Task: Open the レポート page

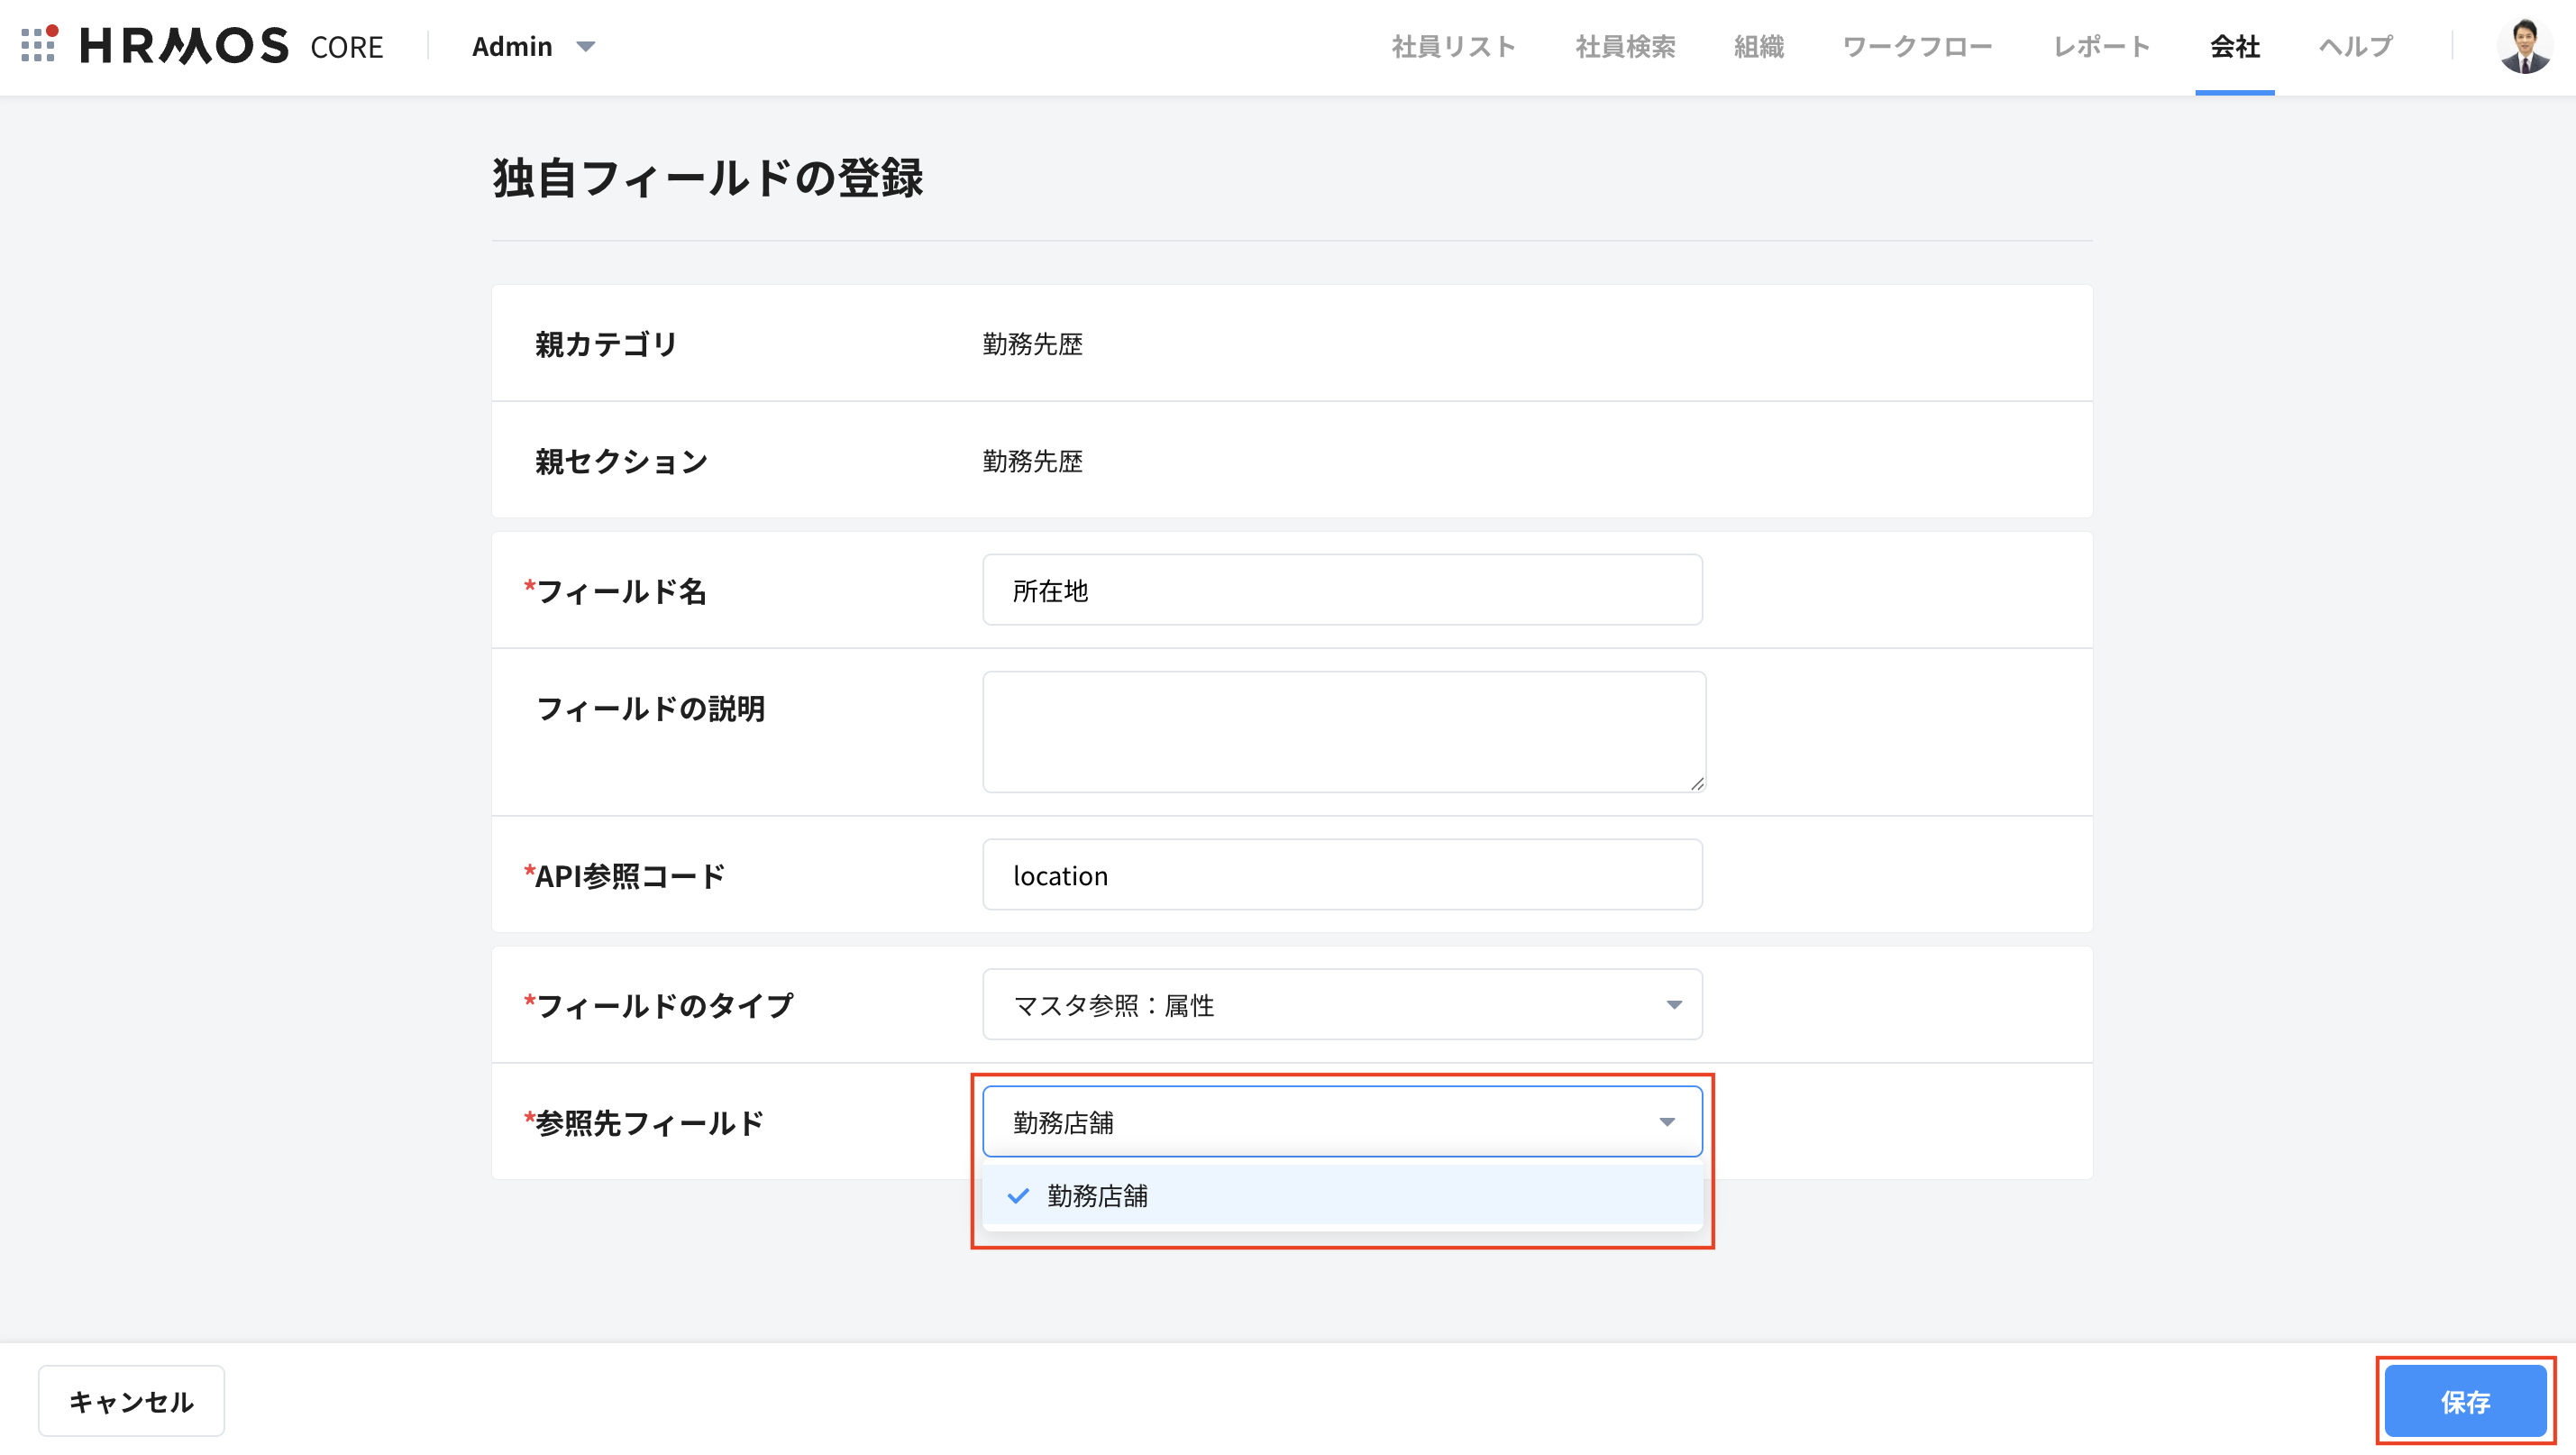Action: coord(2101,47)
